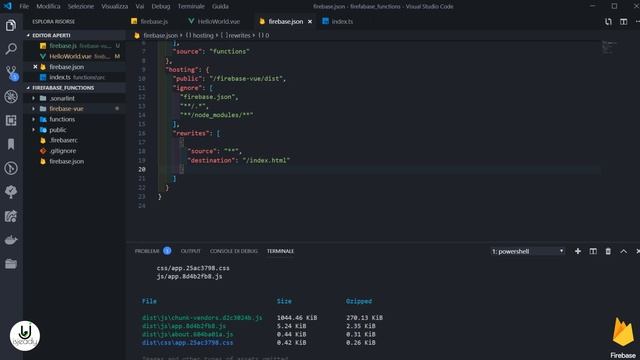
Task: Open the Extensions view icon
Action: (x=11, y=120)
